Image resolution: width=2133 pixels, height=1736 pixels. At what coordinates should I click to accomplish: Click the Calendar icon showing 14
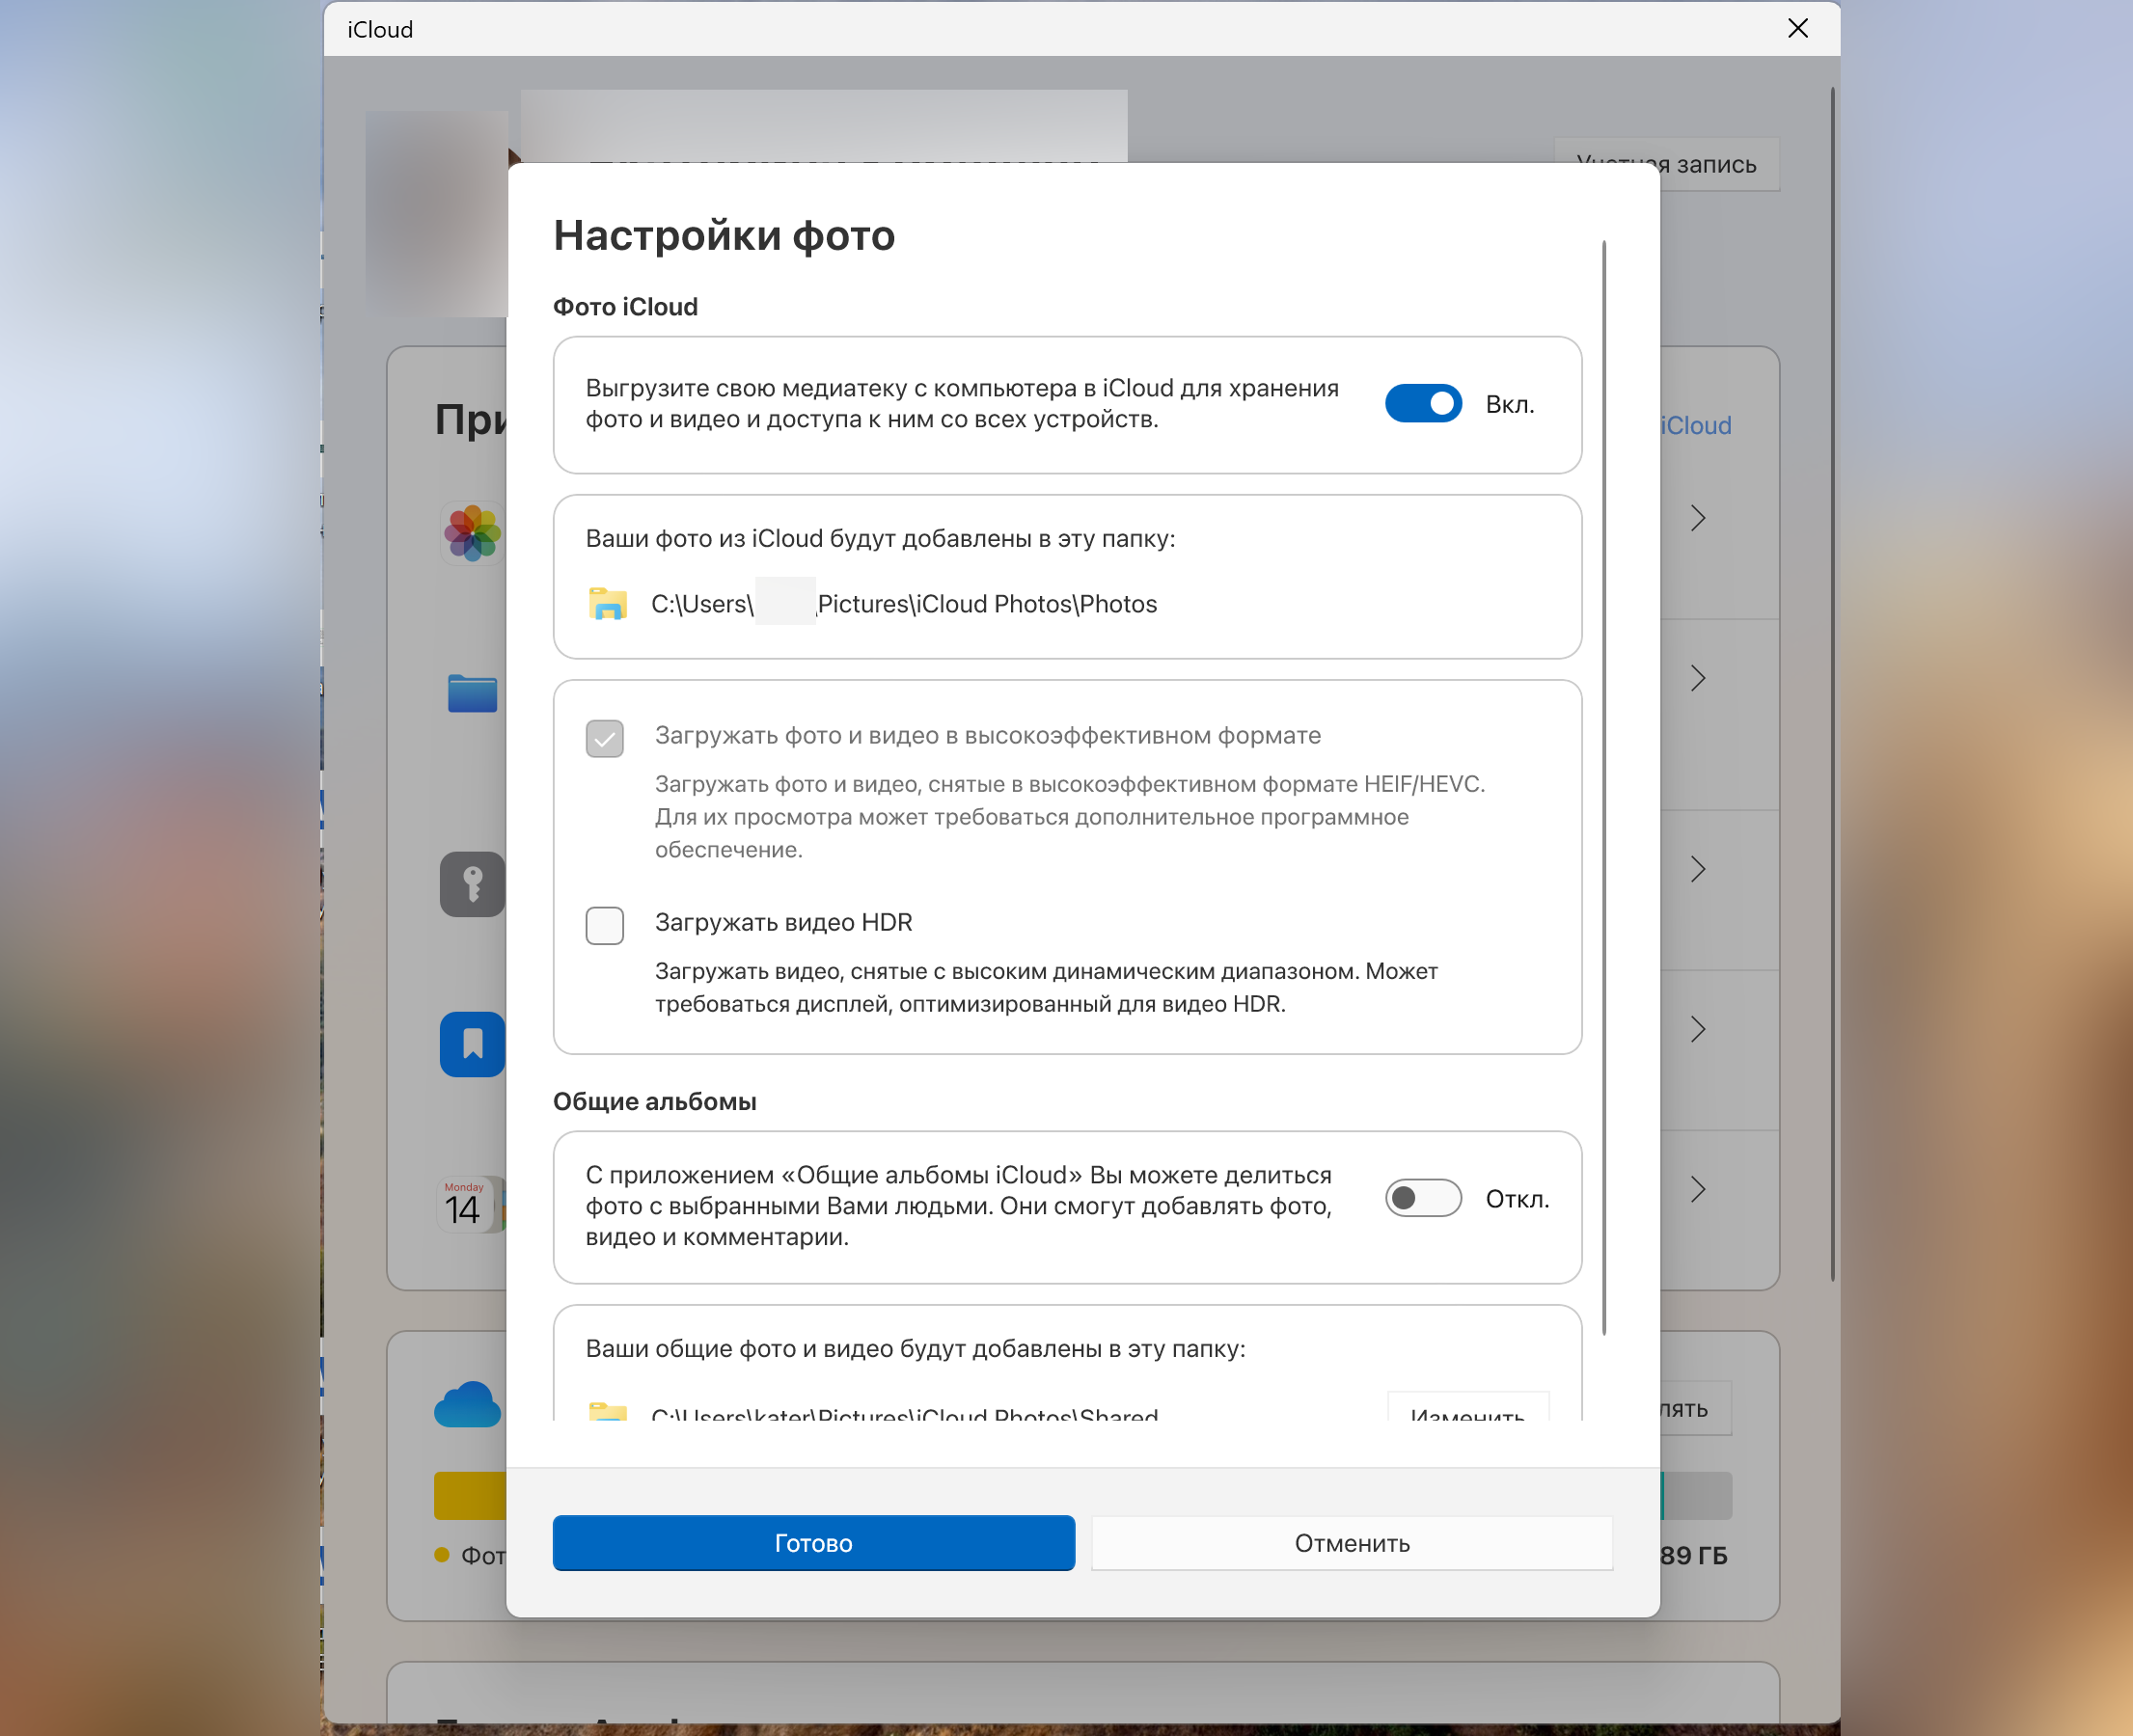(473, 1204)
